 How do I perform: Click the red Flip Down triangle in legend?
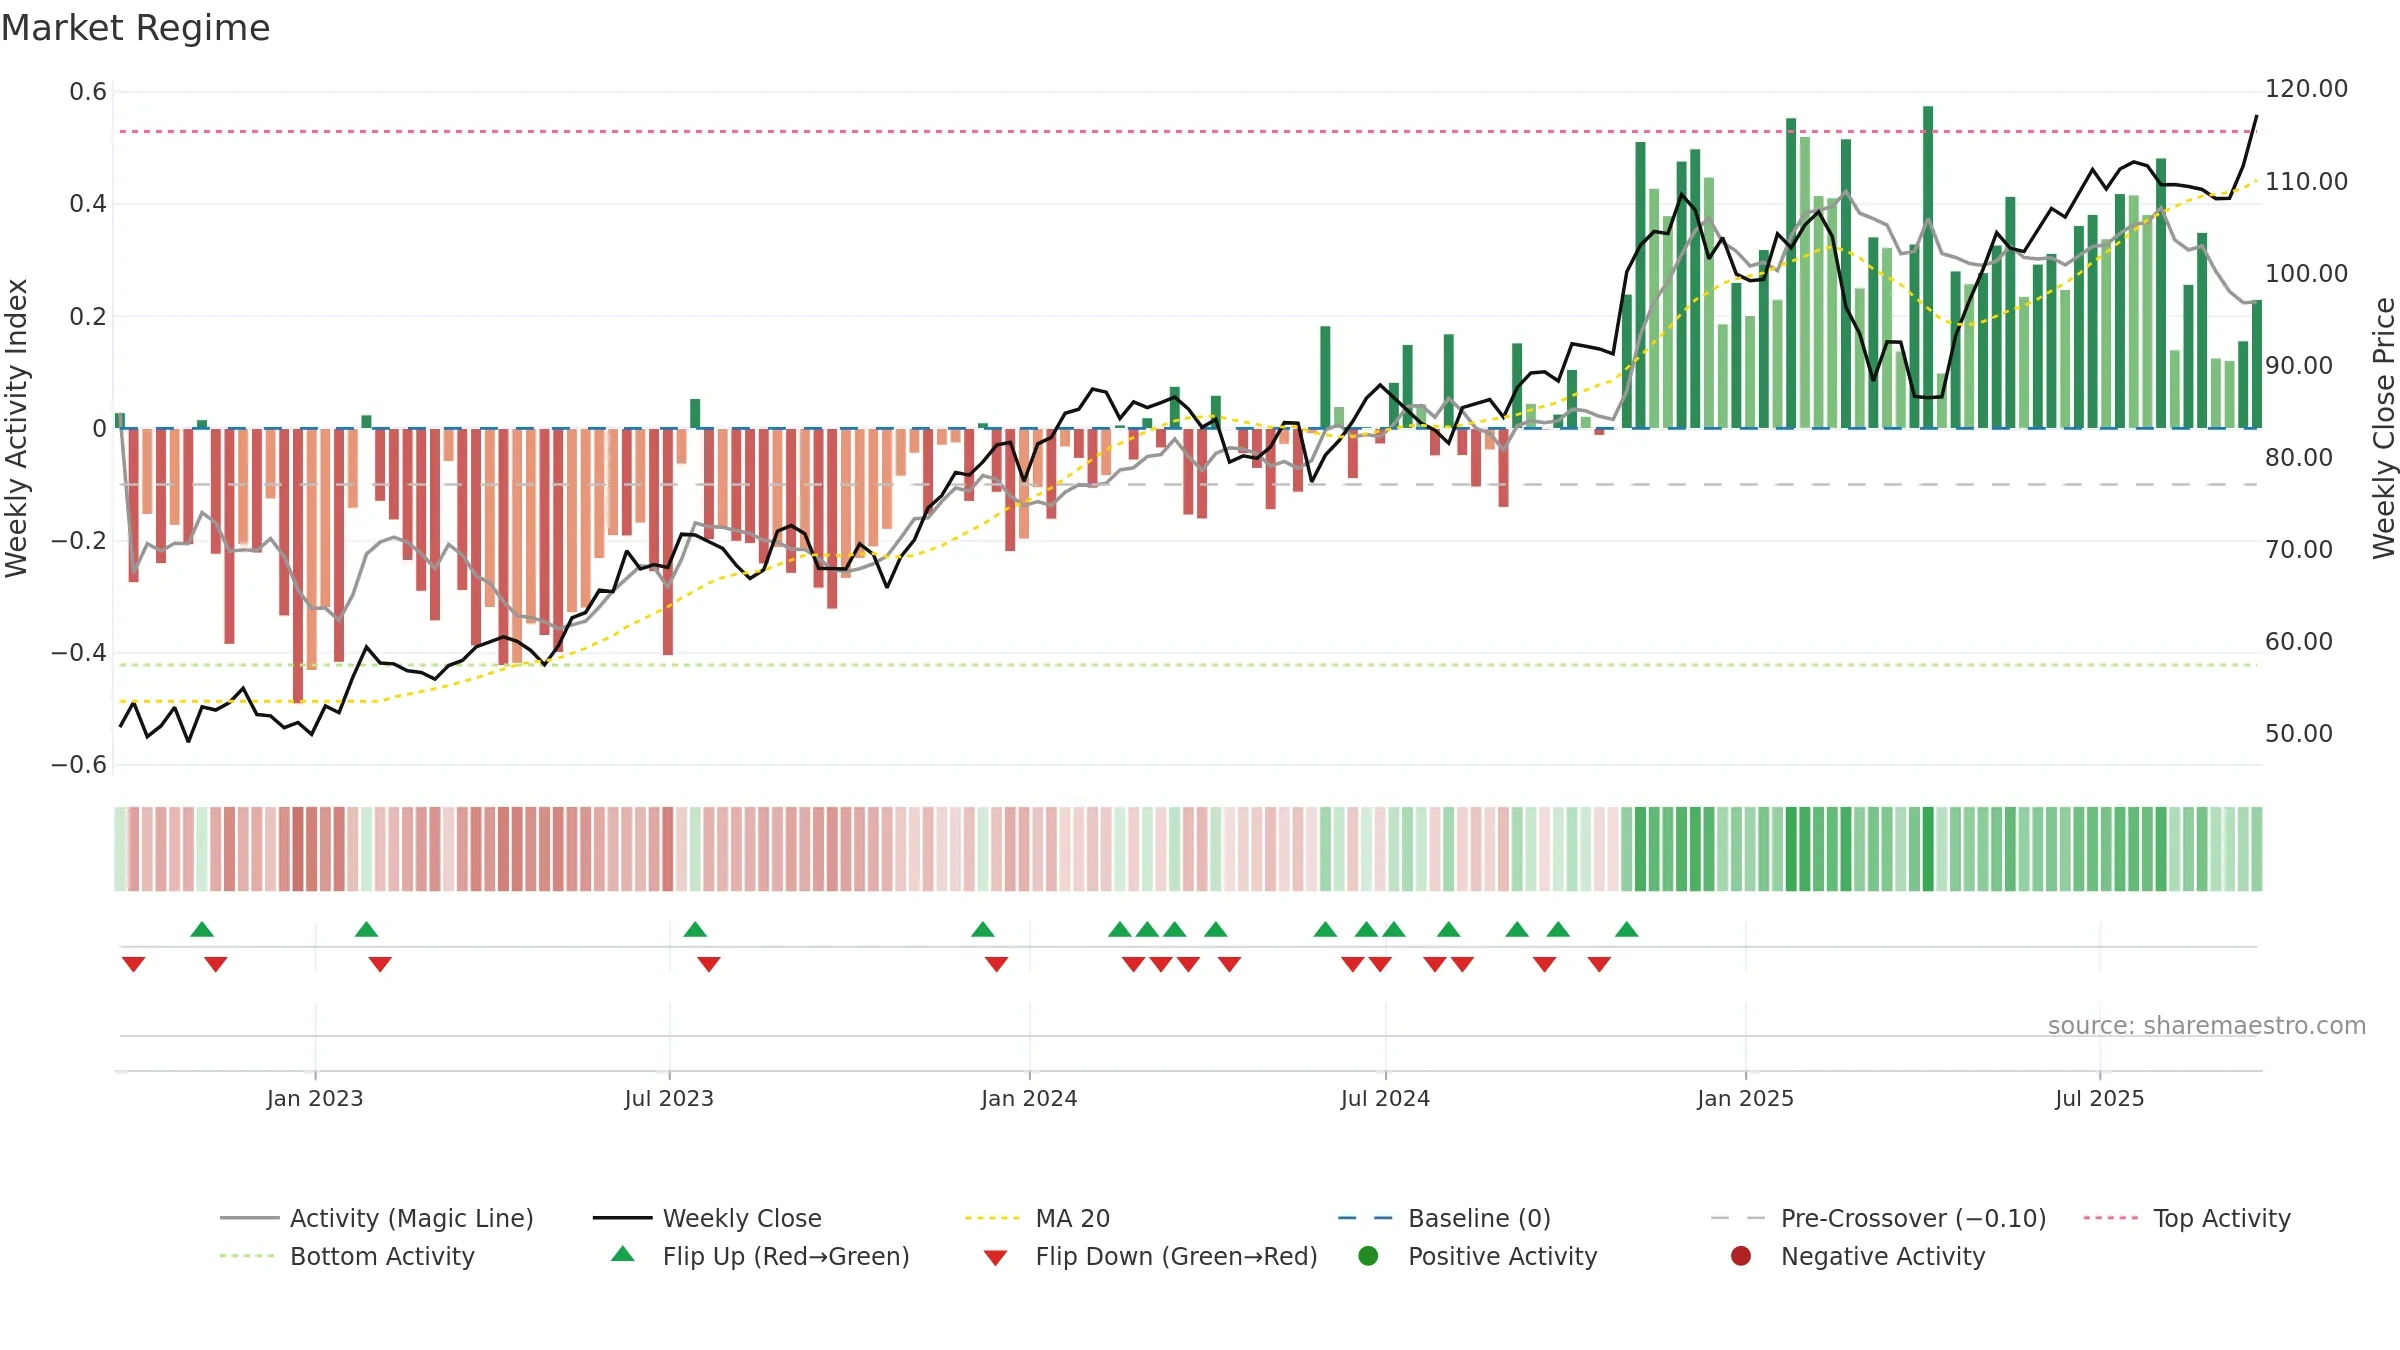click(995, 1257)
